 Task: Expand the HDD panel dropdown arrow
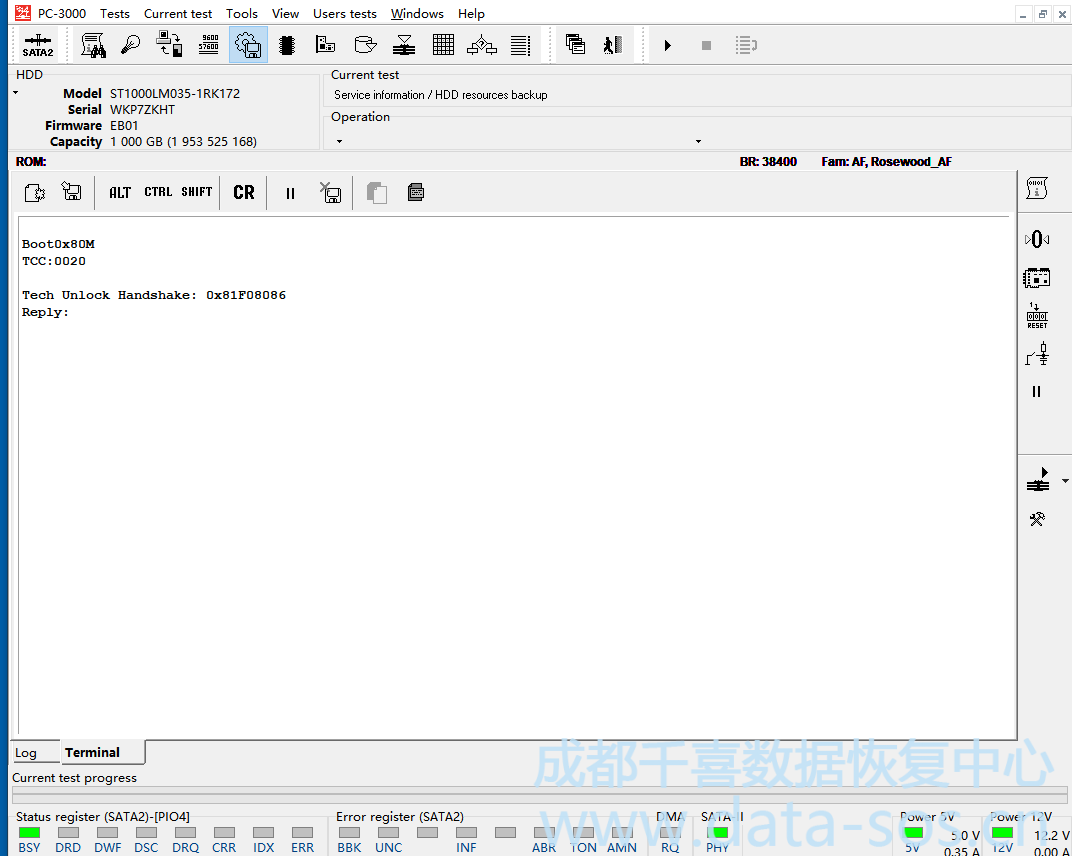(x=16, y=93)
